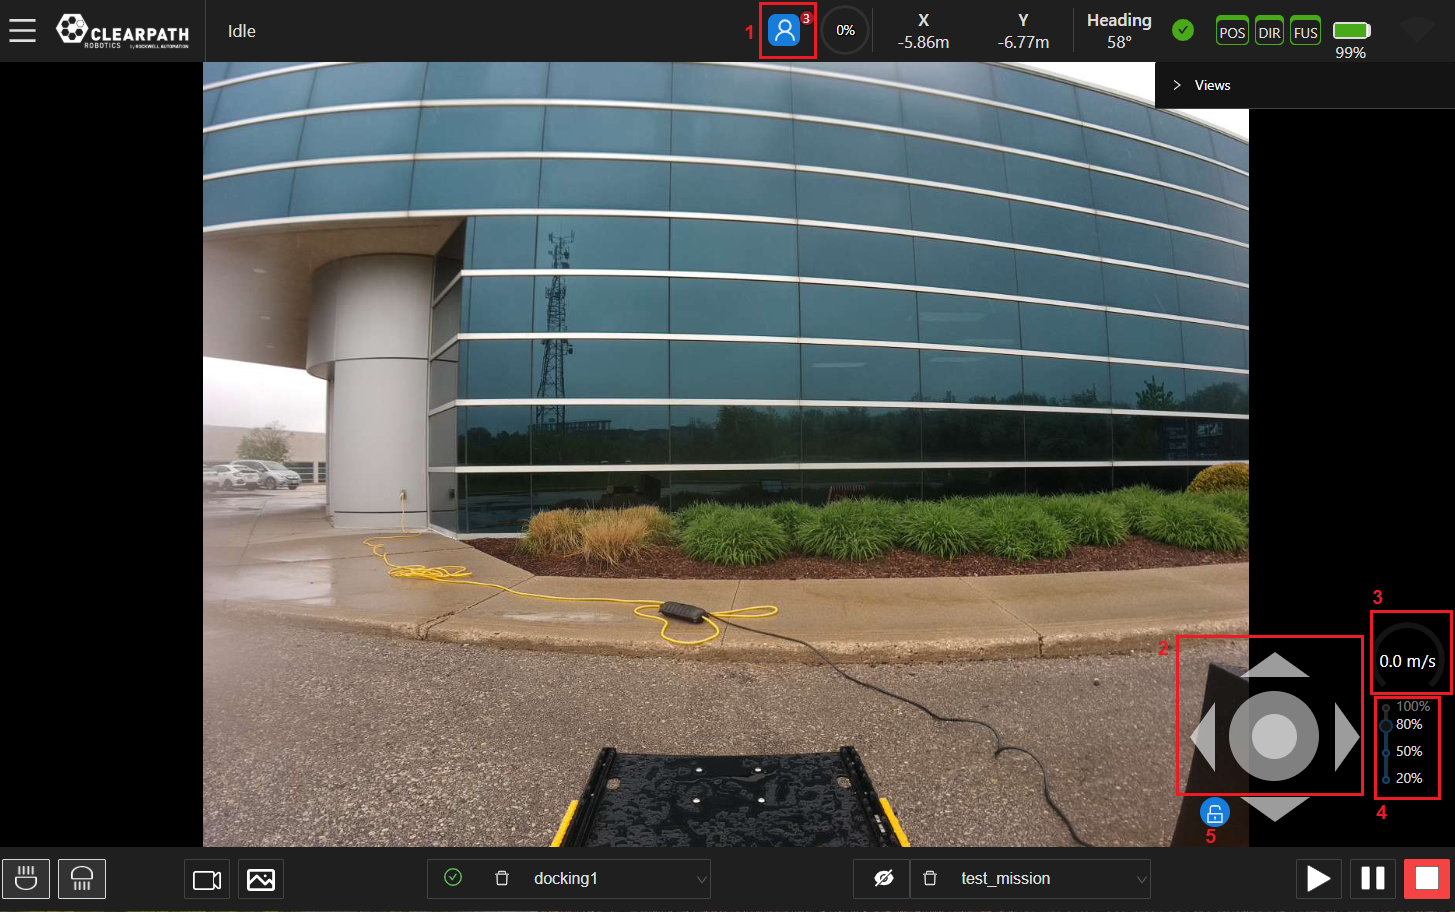Open the hamburger menu
The width and height of the screenshot is (1455, 912).
(x=22, y=31)
